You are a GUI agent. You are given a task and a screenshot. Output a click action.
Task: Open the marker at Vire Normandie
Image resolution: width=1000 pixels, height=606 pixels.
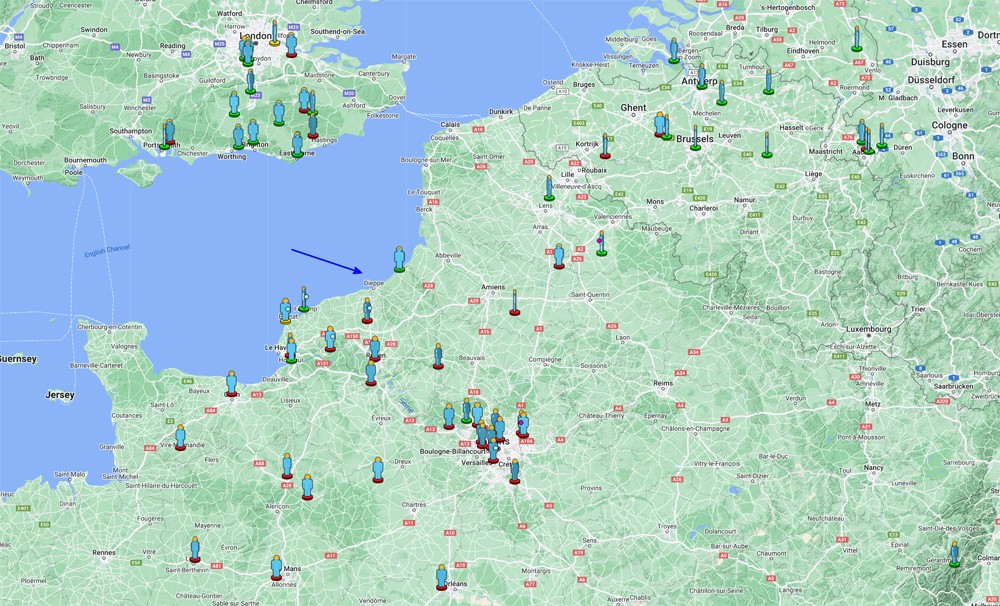(180, 438)
